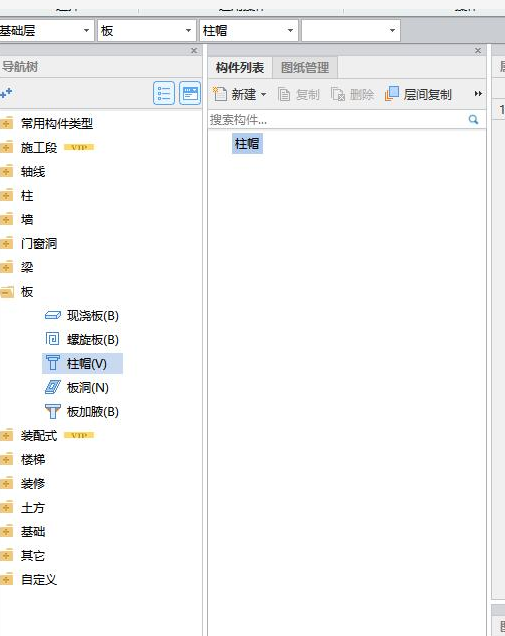Switch to the 图纸管理 tab

point(305,67)
